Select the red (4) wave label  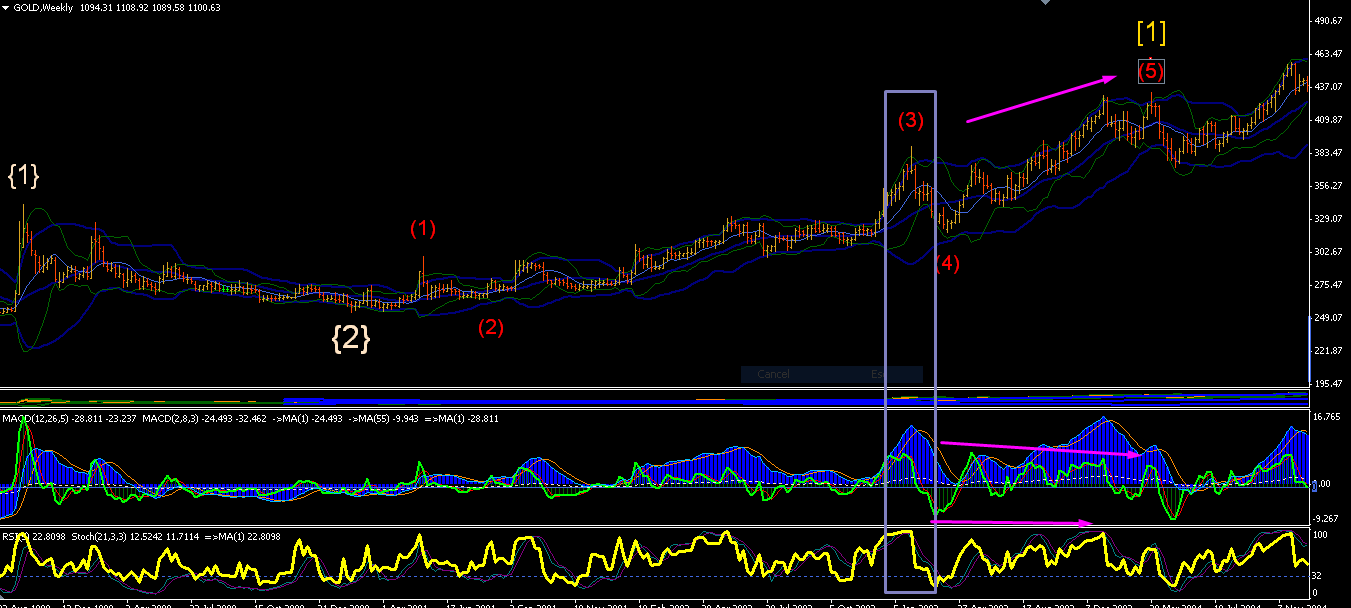click(947, 264)
